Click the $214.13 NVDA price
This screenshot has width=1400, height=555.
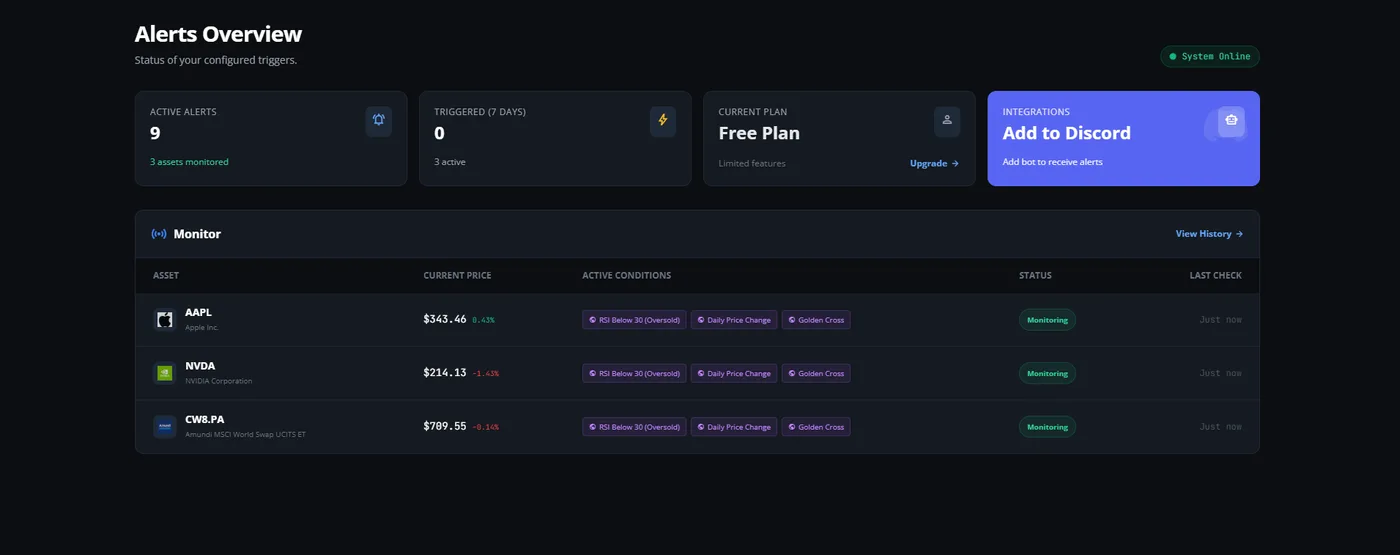click(x=445, y=373)
